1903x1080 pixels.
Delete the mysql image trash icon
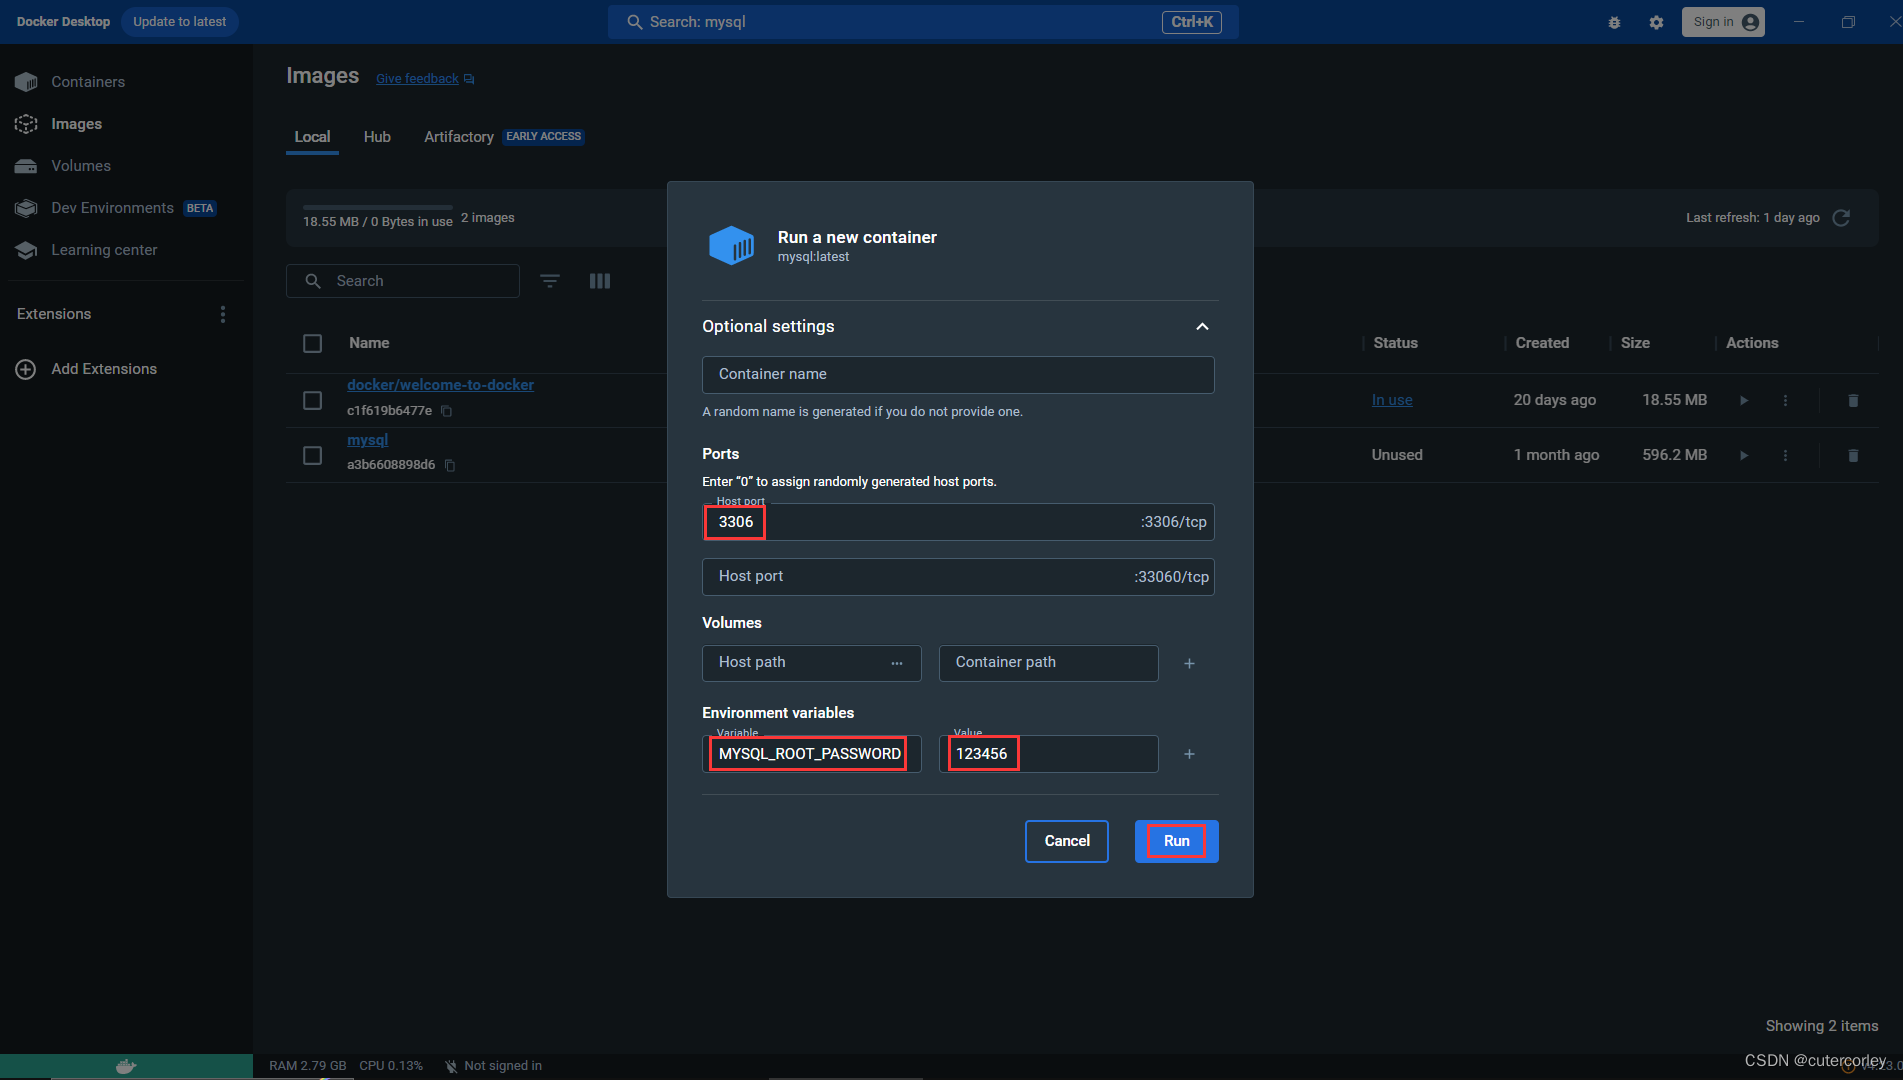tap(1853, 455)
